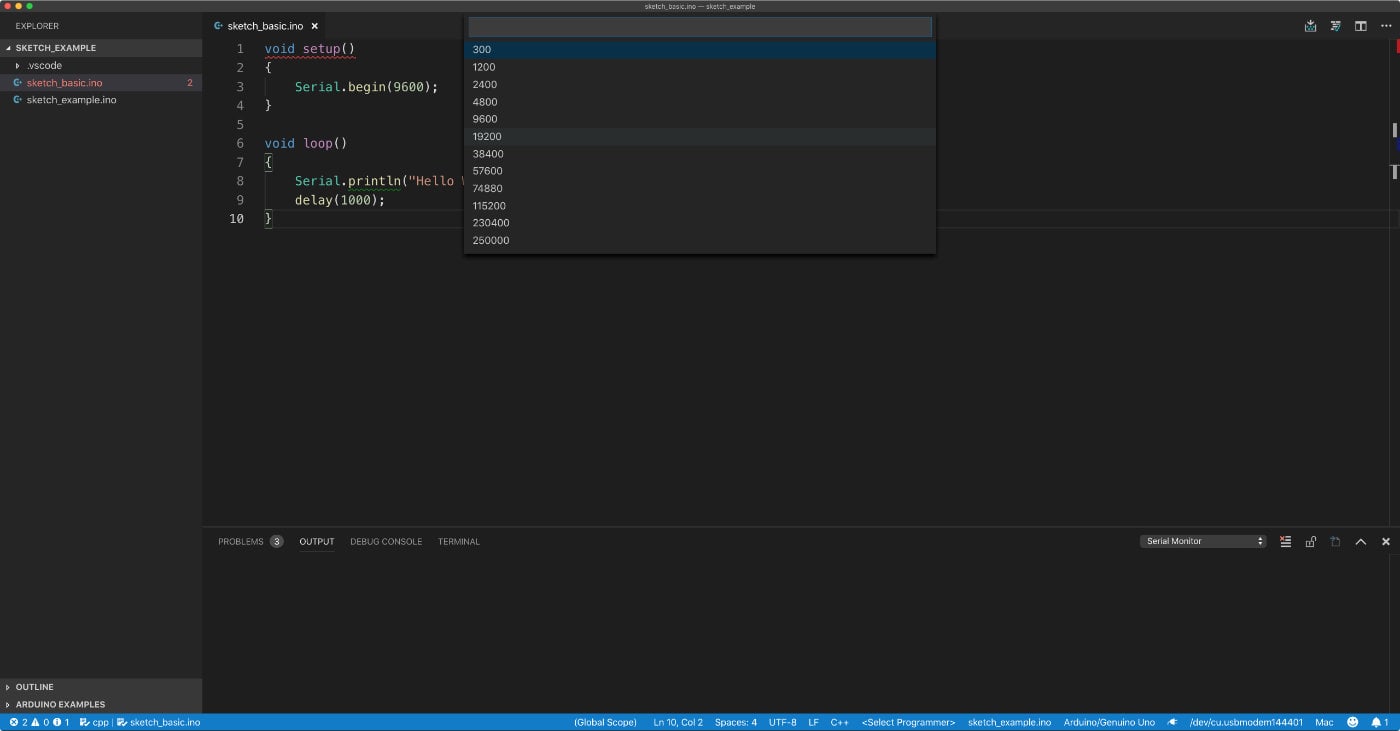Select baud rate 230400
1400x731 pixels.
(700, 223)
